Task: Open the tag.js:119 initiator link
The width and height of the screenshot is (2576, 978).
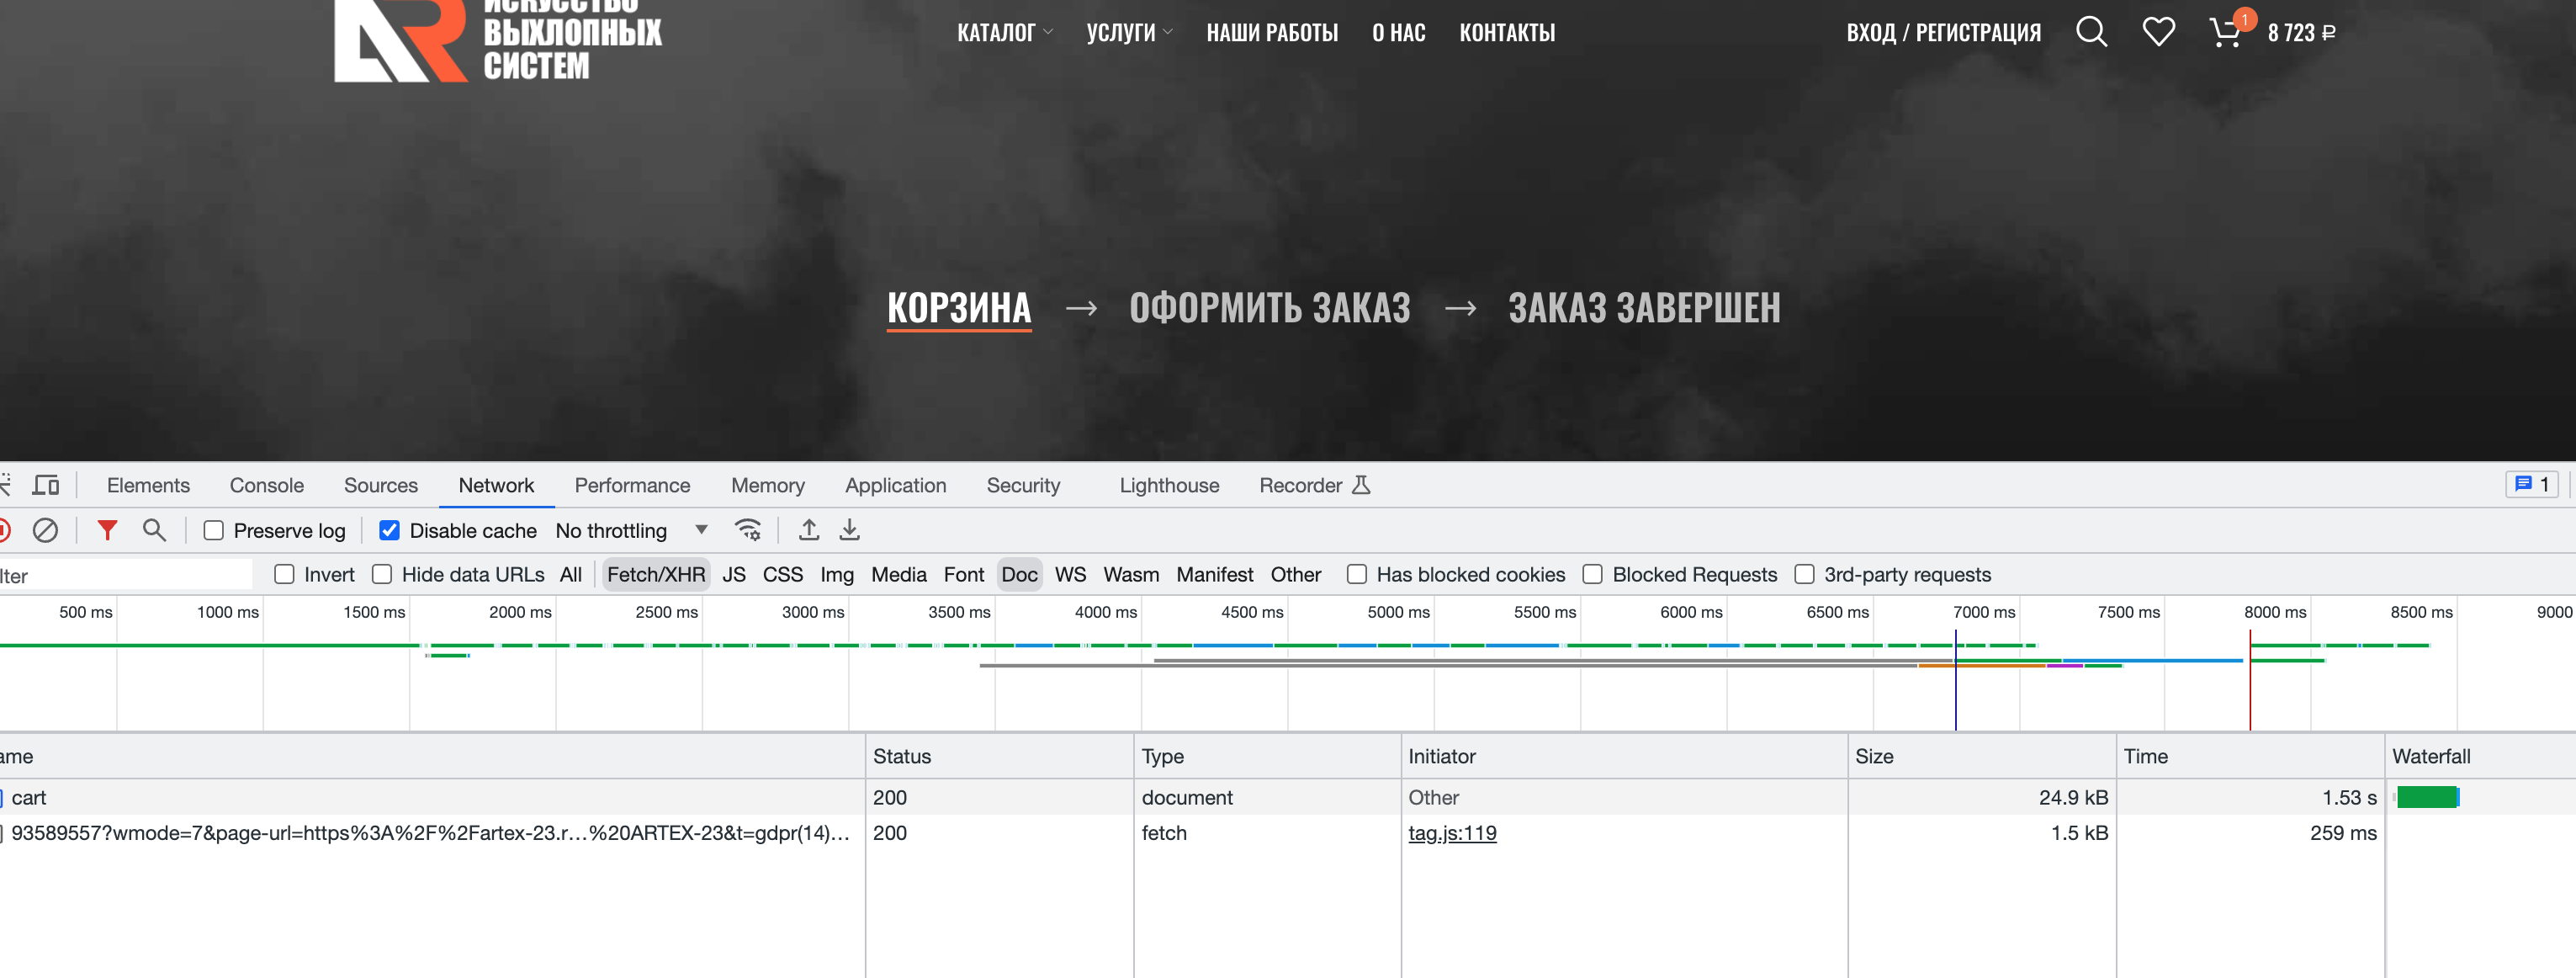Action: 1451,833
